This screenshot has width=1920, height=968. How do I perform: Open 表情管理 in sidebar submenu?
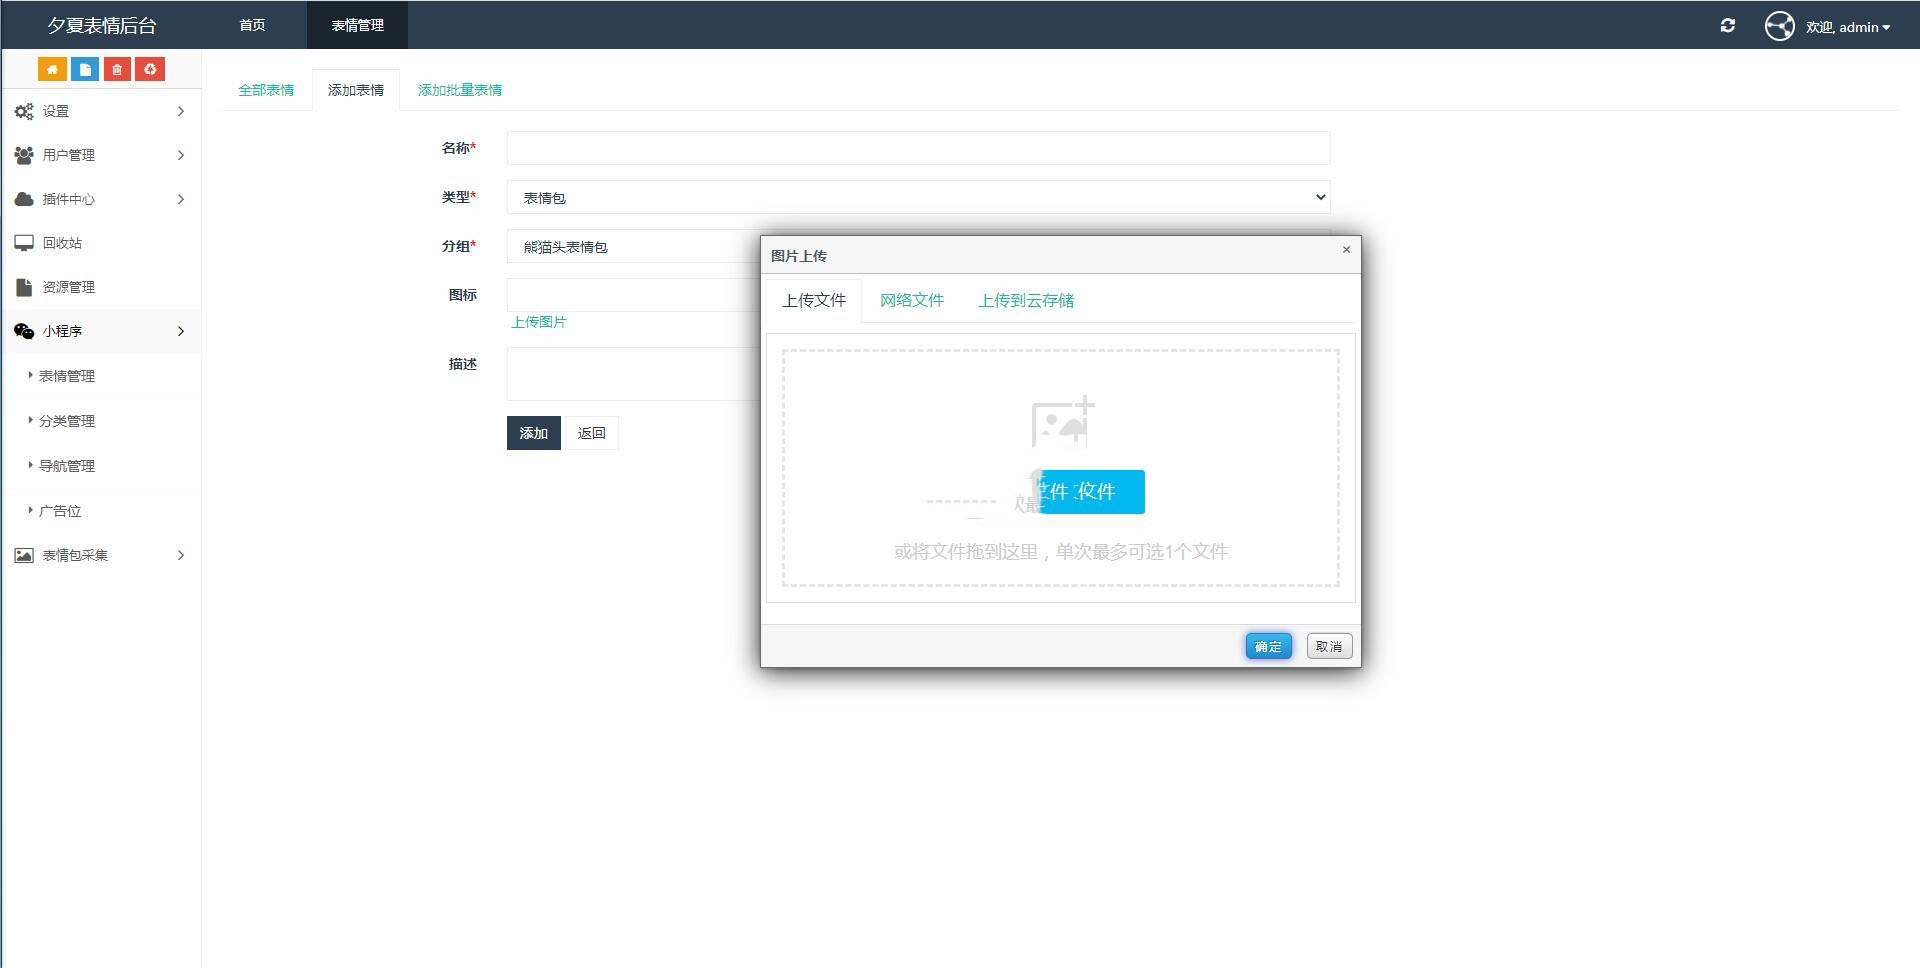coord(67,376)
